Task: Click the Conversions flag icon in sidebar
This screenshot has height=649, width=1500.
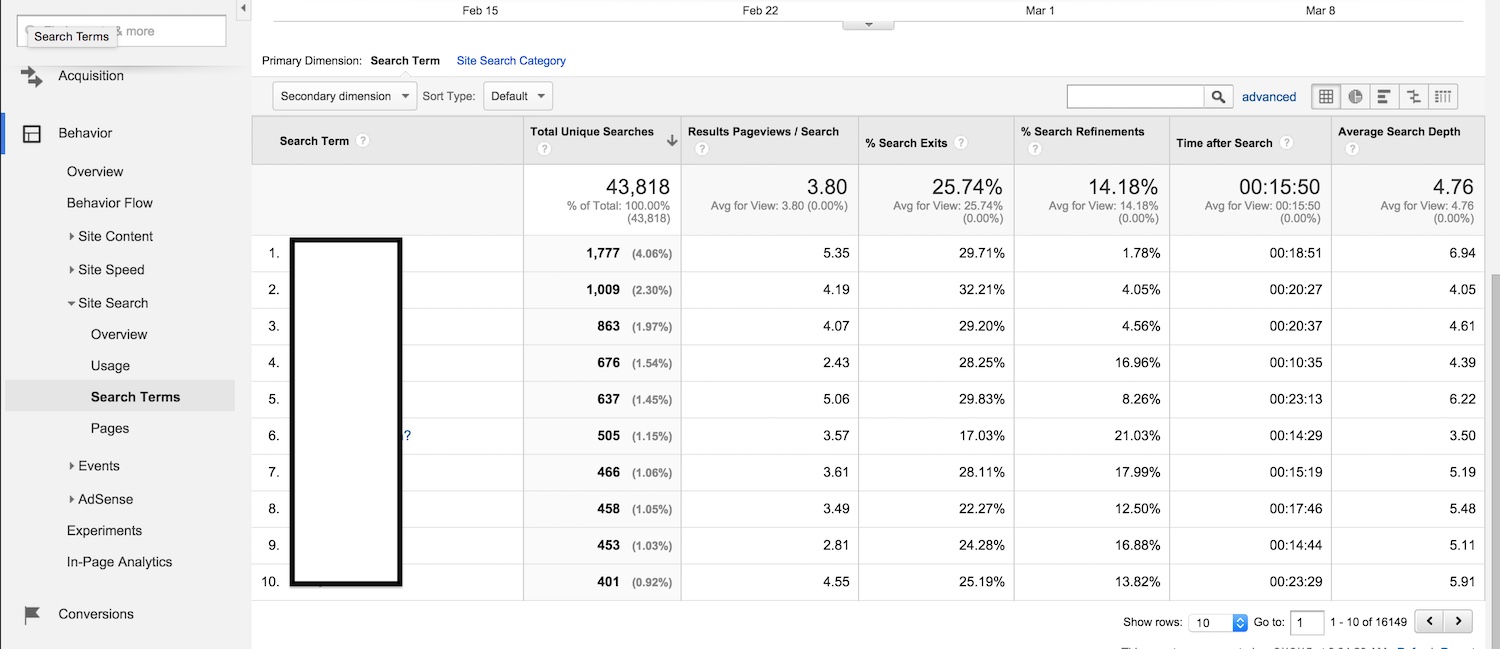Action: point(32,614)
